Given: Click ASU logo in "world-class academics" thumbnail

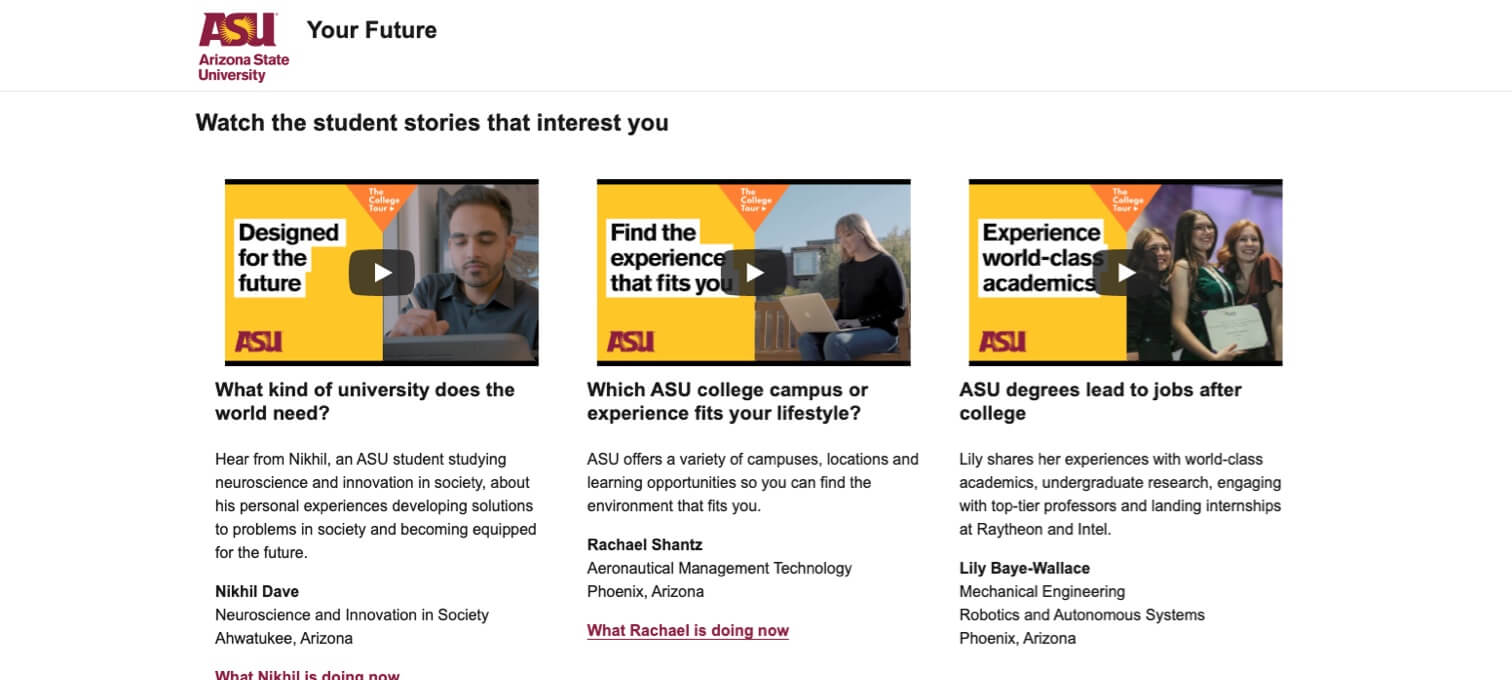Looking at the screenshot, I should coord(1003,342).
